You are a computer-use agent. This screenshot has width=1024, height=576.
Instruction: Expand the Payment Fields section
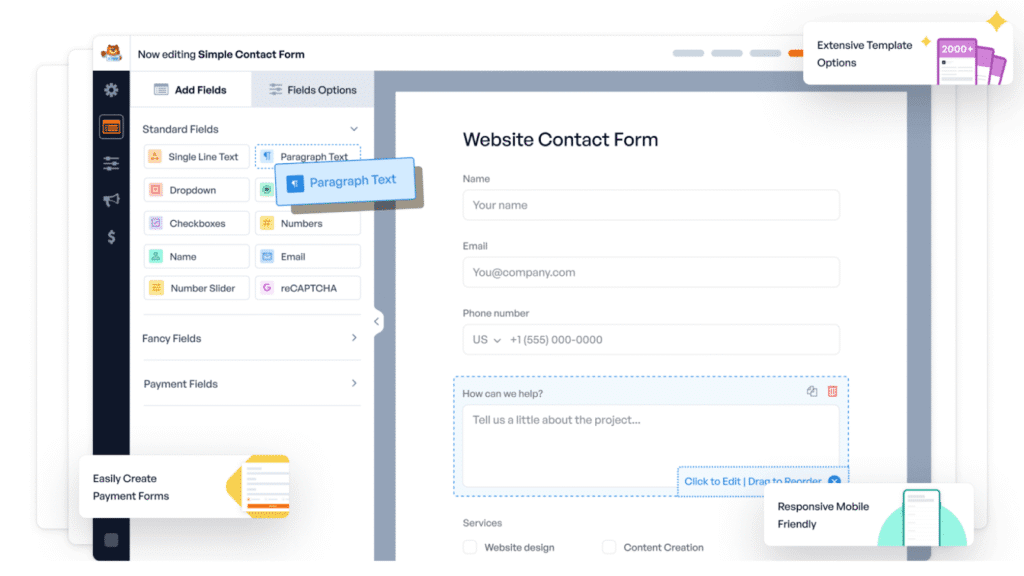point(353,383)
